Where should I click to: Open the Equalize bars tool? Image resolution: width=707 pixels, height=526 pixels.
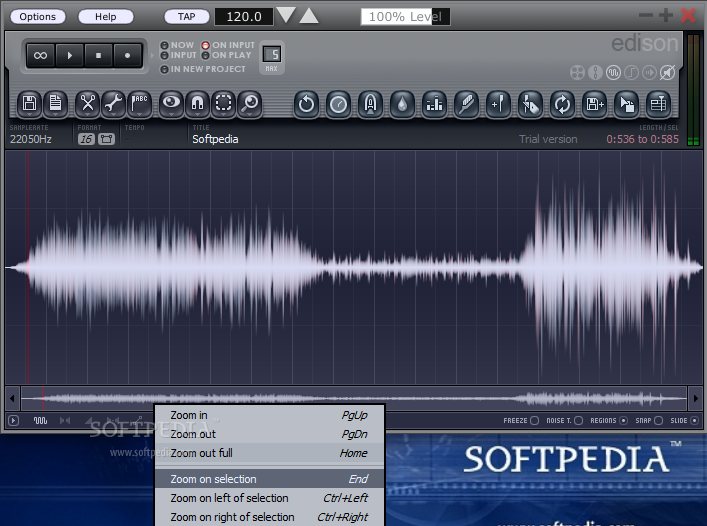point(435,105)
